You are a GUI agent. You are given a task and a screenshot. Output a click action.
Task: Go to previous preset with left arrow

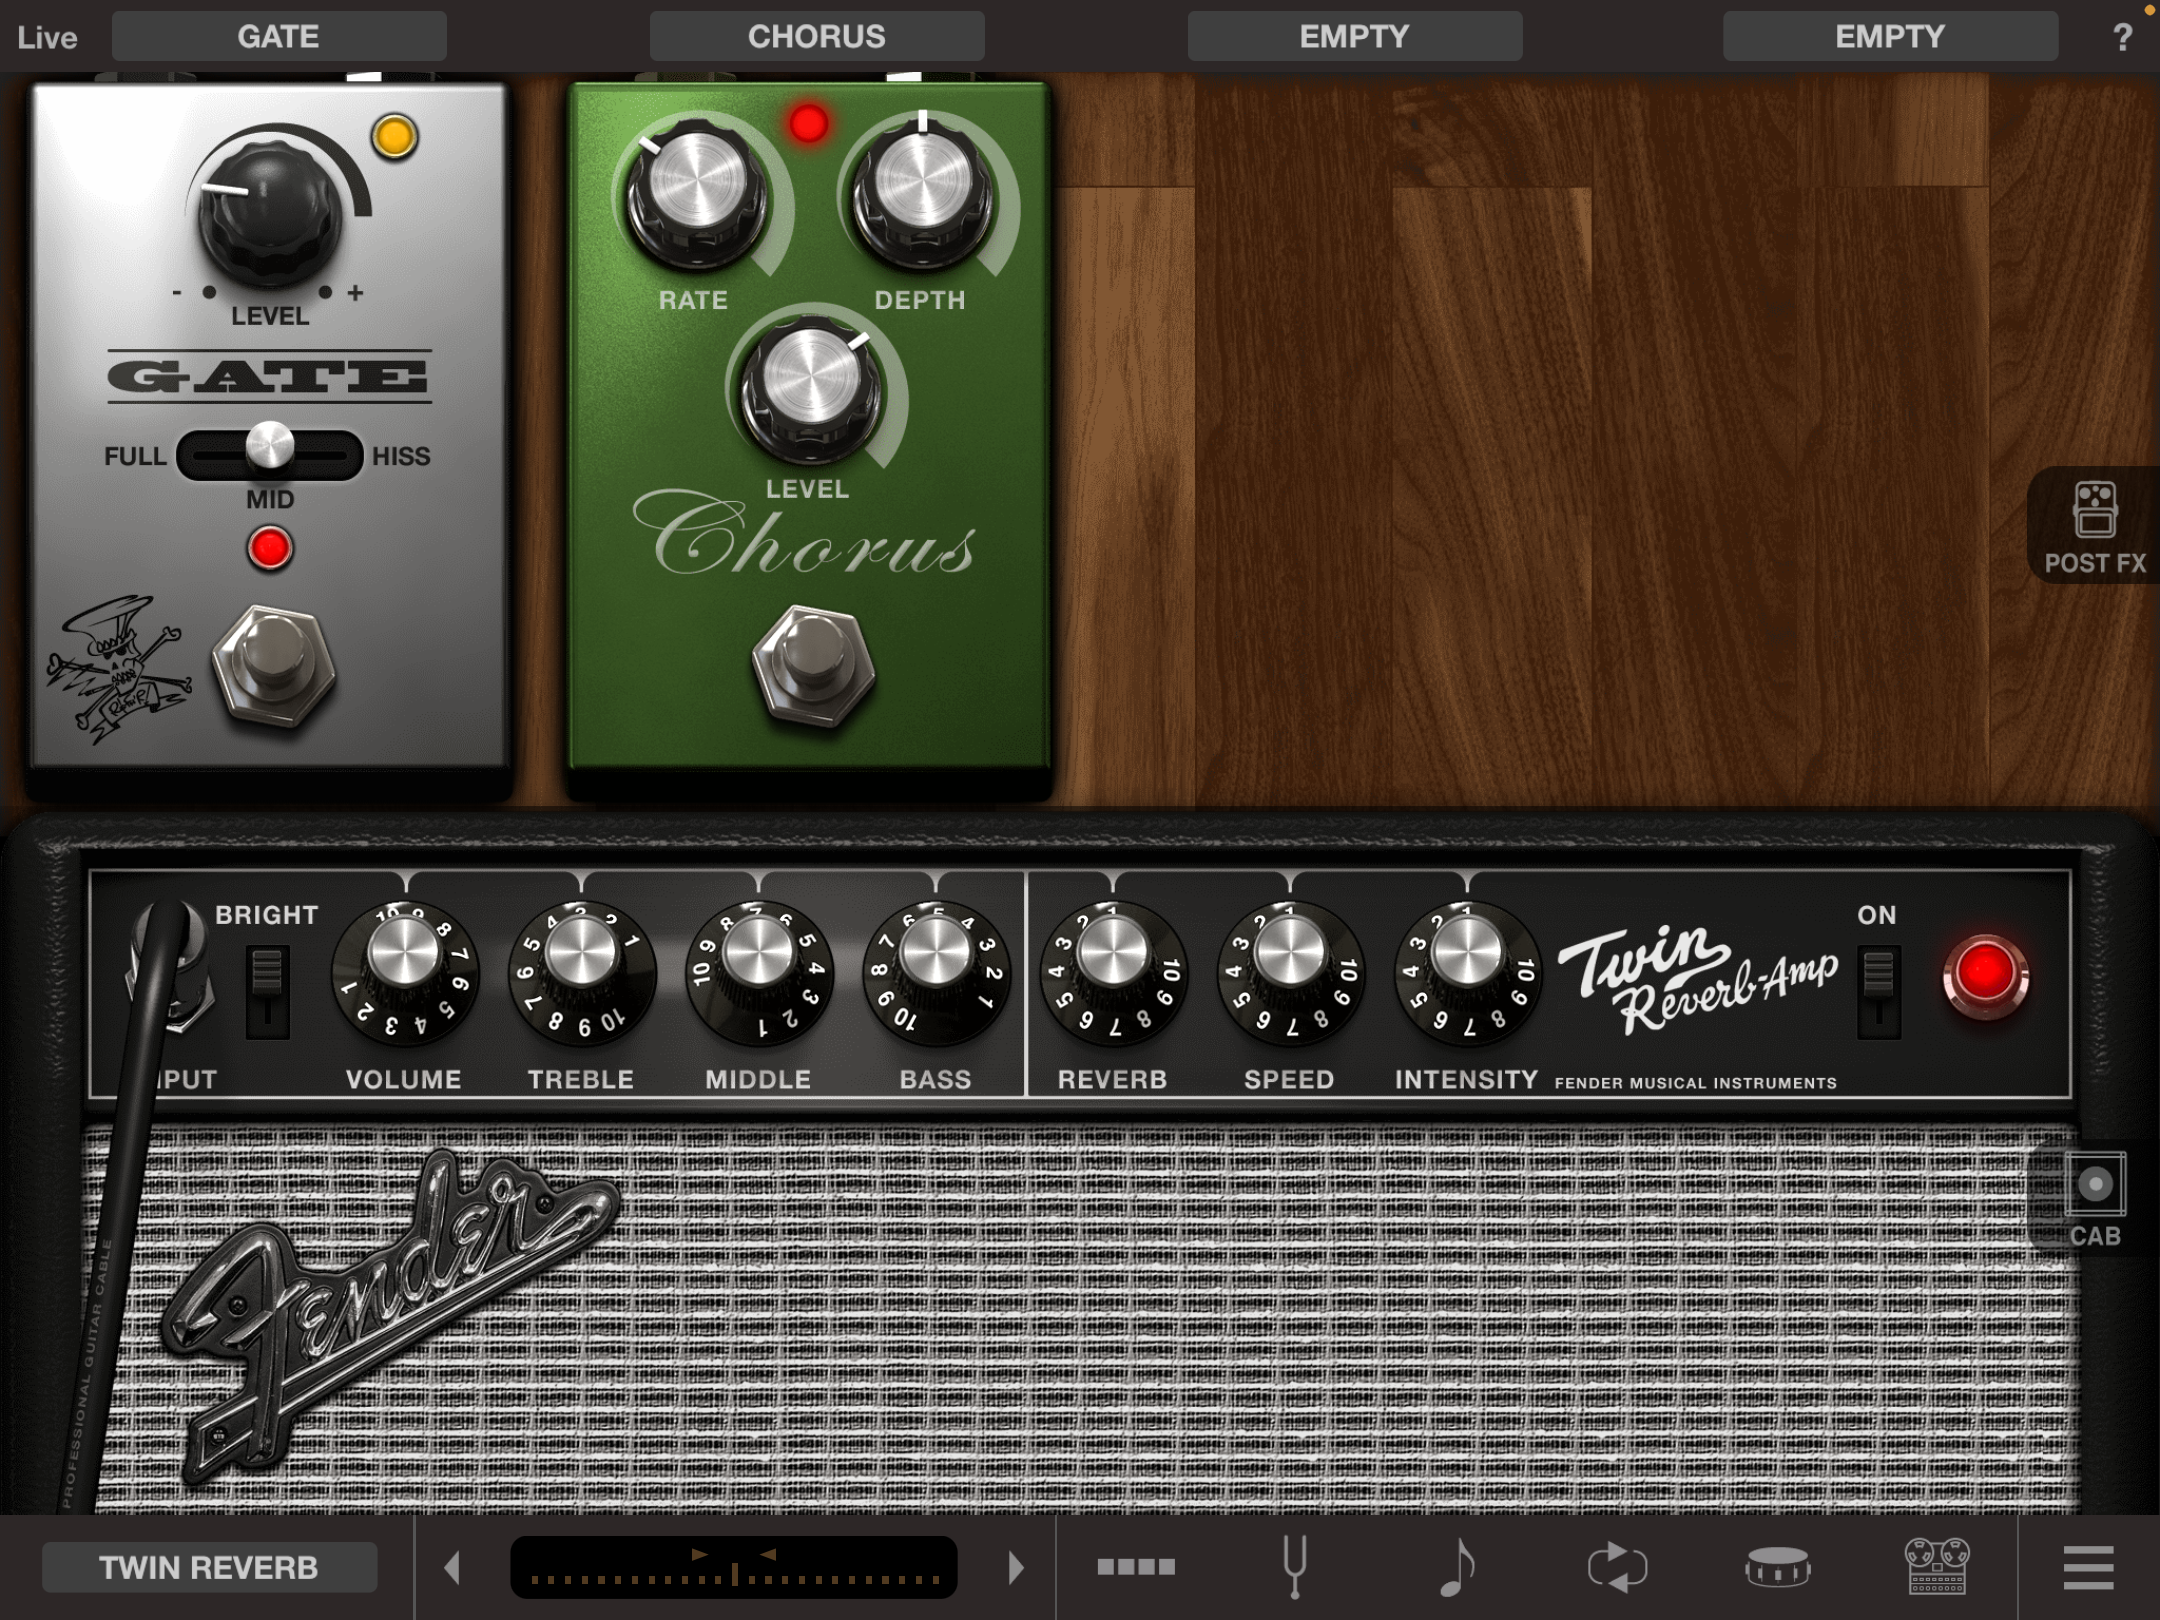453,1567
